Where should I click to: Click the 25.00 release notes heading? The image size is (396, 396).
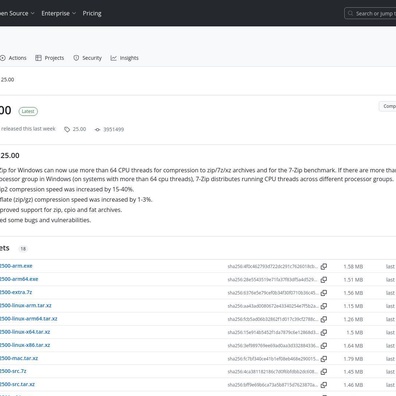[10, 156]
